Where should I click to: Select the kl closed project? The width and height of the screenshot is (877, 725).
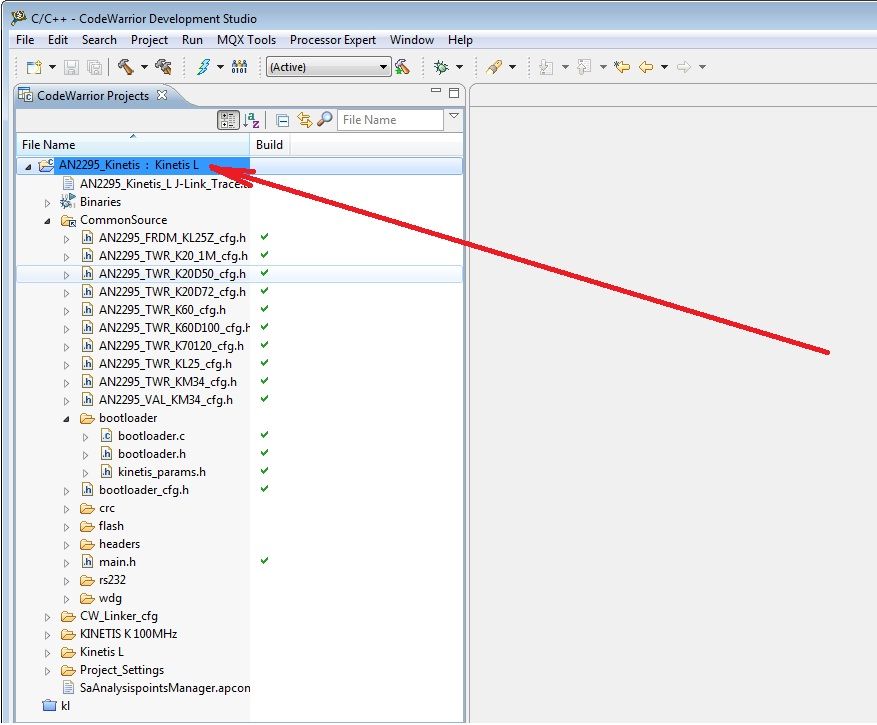(x=65, y=705)
